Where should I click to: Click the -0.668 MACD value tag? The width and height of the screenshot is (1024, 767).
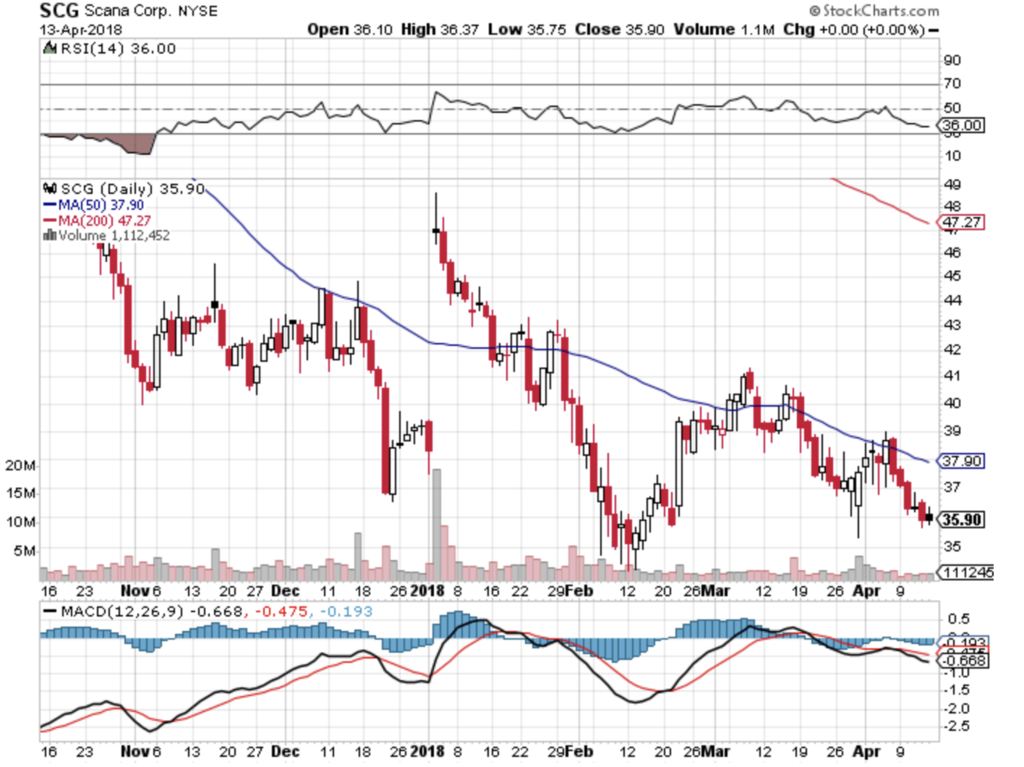[x=964, y=661]
